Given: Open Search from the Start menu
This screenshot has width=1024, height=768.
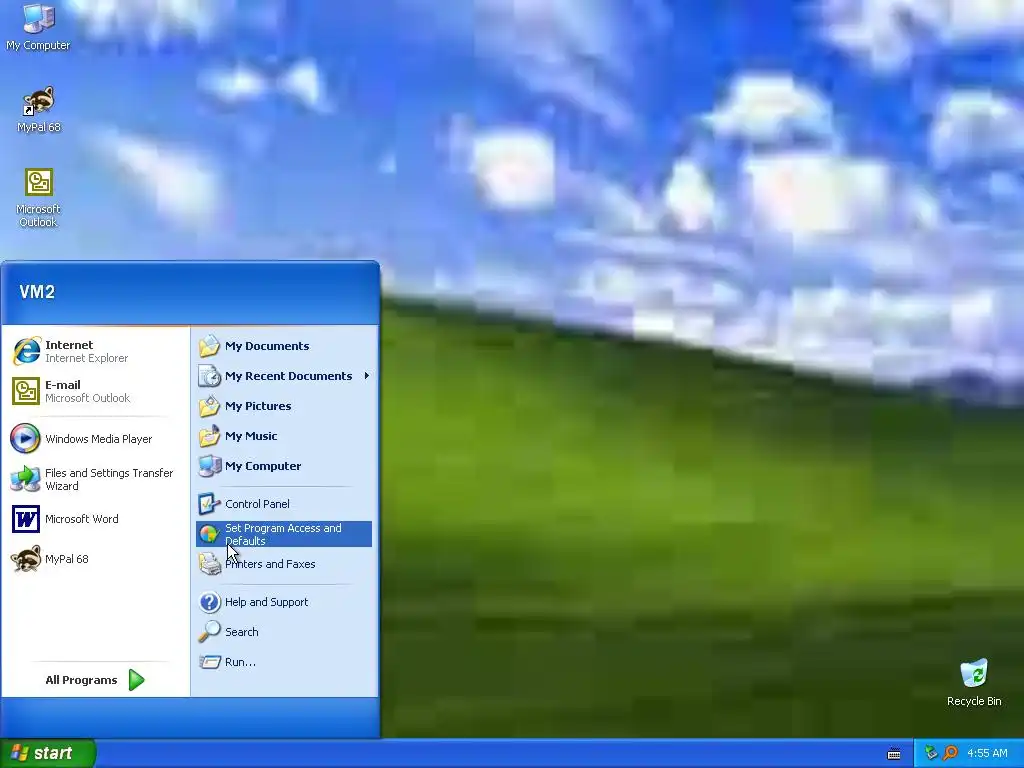Looking at the screenshot, I should pos(284,632).
